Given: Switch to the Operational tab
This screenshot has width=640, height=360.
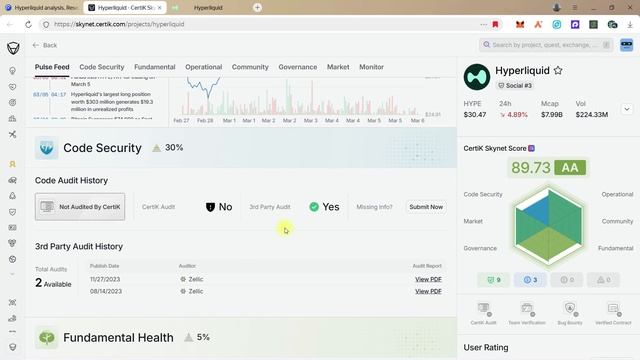Looking at the screenshot, I should (x=204, y=67).
